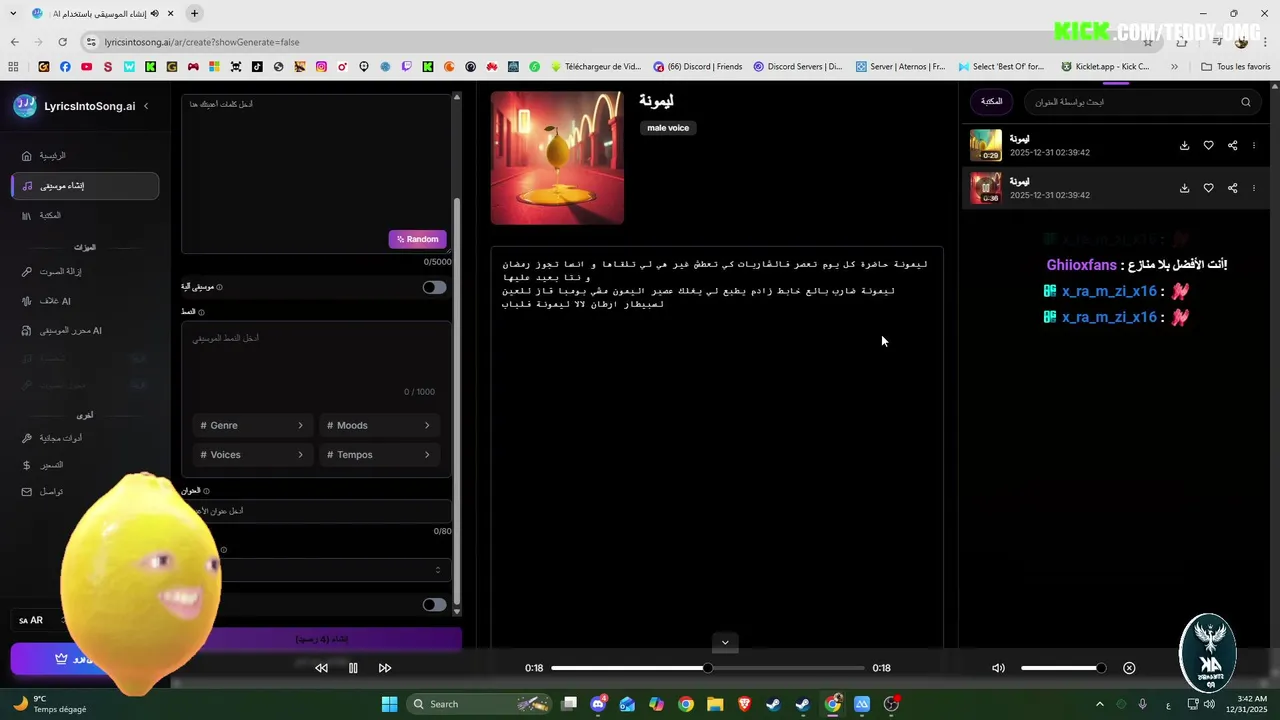Share the first ليمونة track with 0:29 thumbnail
Viewport: 1280px width, 720px height.
1232,145
